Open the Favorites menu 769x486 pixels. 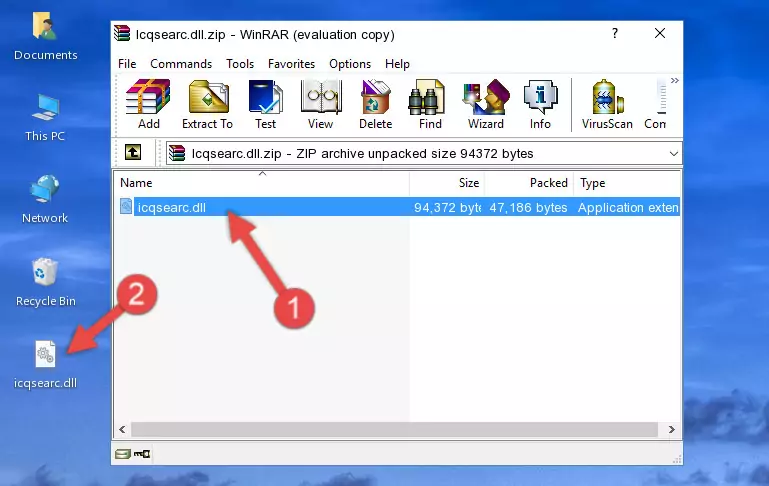(x=291, y=64)
